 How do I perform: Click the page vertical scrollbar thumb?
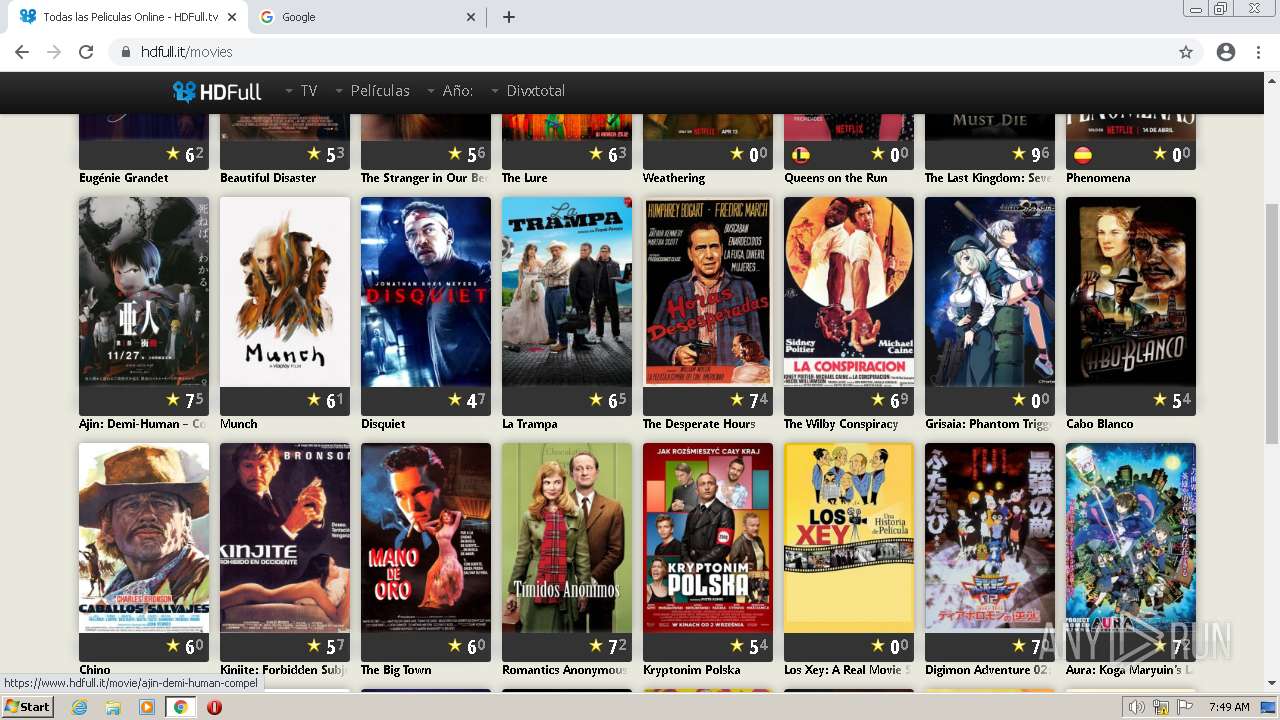click(1272, 323)
